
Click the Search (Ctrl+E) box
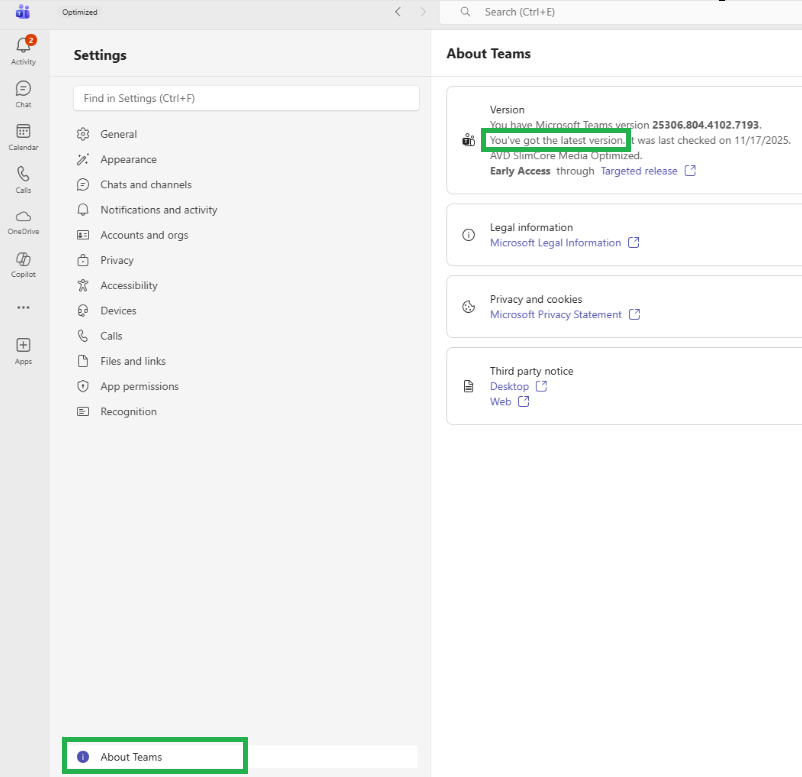click(621, 12)
